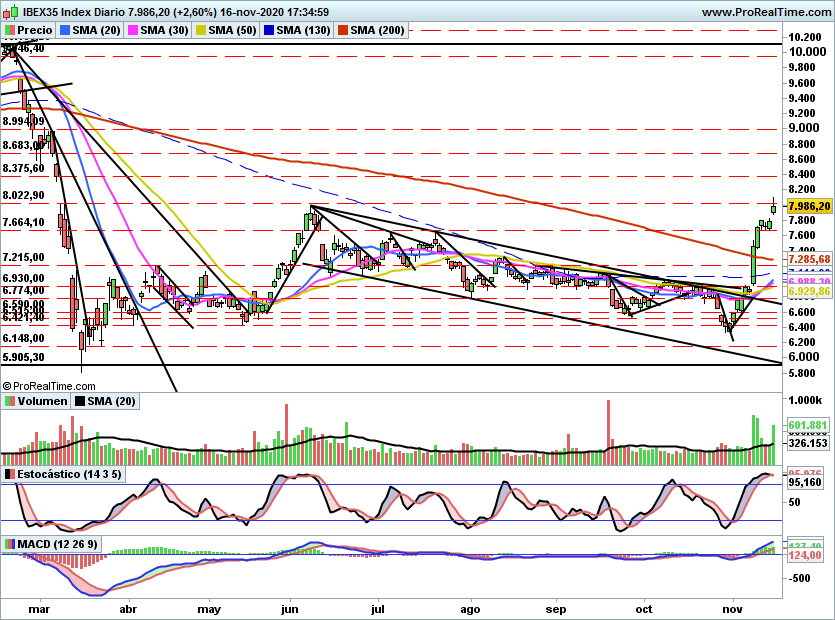
Task: Click the 7.664,10 level label
Action: [x=23, y=222]
